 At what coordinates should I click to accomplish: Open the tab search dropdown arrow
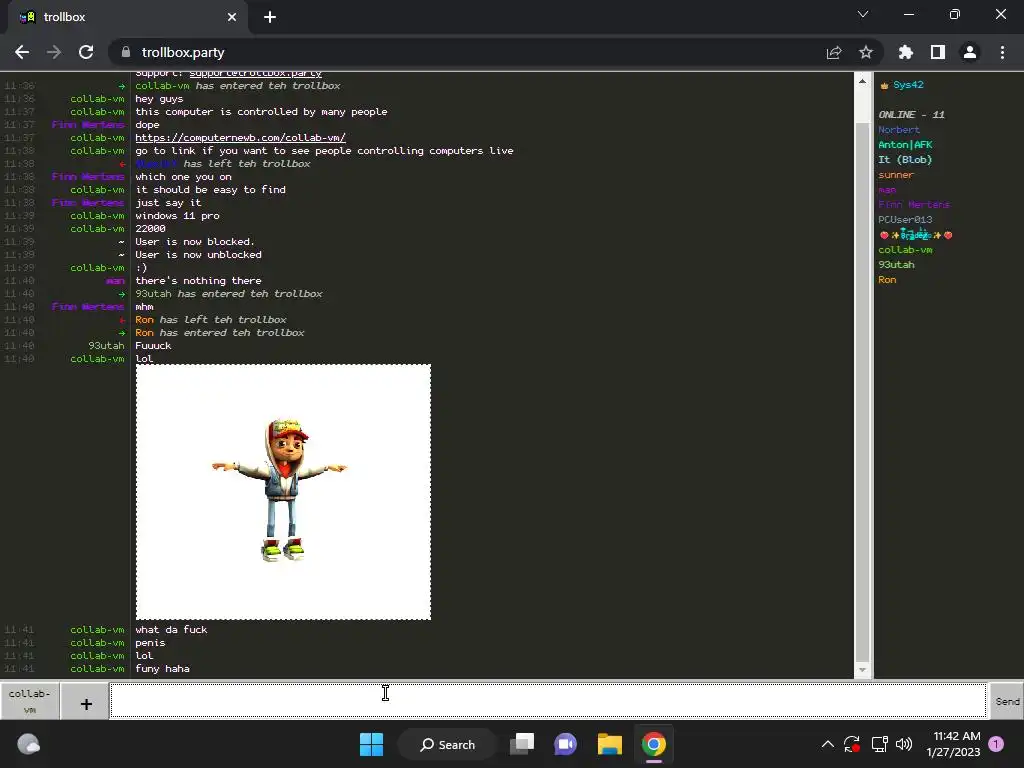tap(863, 14)
